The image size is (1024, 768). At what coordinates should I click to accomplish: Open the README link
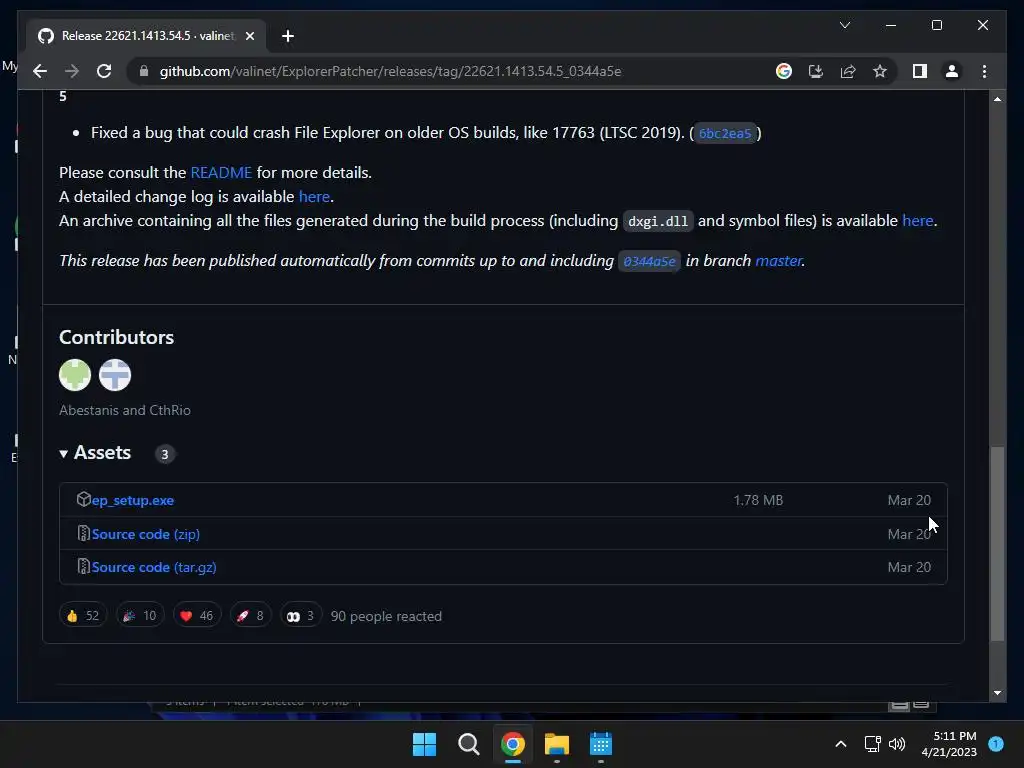coord(221,172)
